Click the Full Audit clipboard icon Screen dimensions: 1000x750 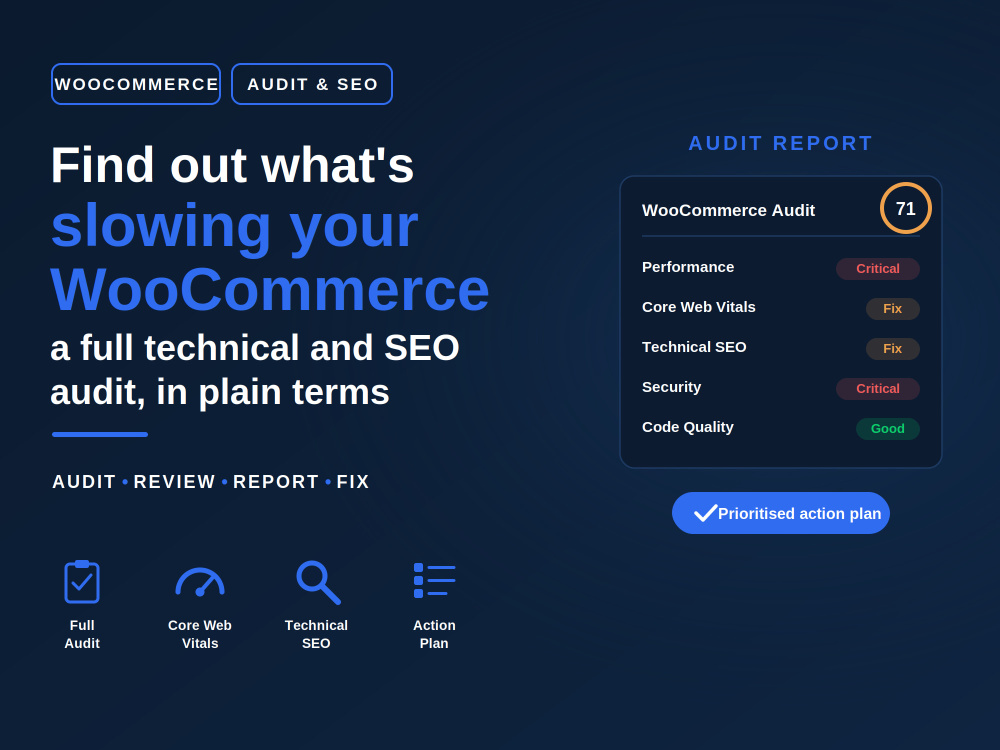pyautogui.click(x=82, y=581)
